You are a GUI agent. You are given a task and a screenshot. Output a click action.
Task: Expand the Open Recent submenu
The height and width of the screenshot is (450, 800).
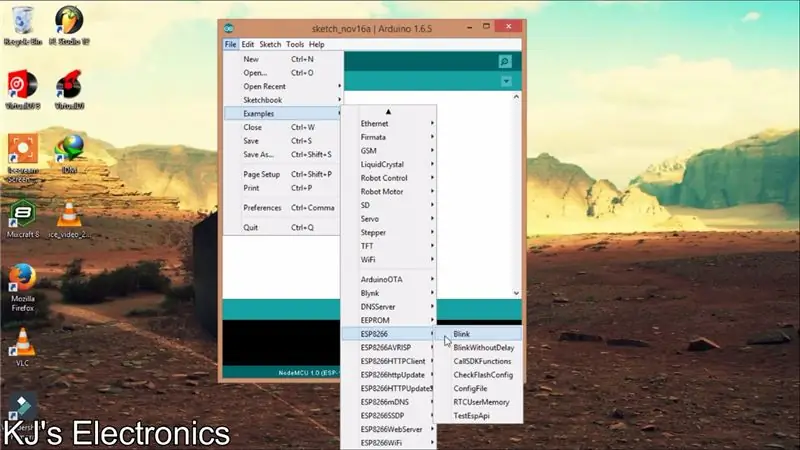(x=283, y=86)
